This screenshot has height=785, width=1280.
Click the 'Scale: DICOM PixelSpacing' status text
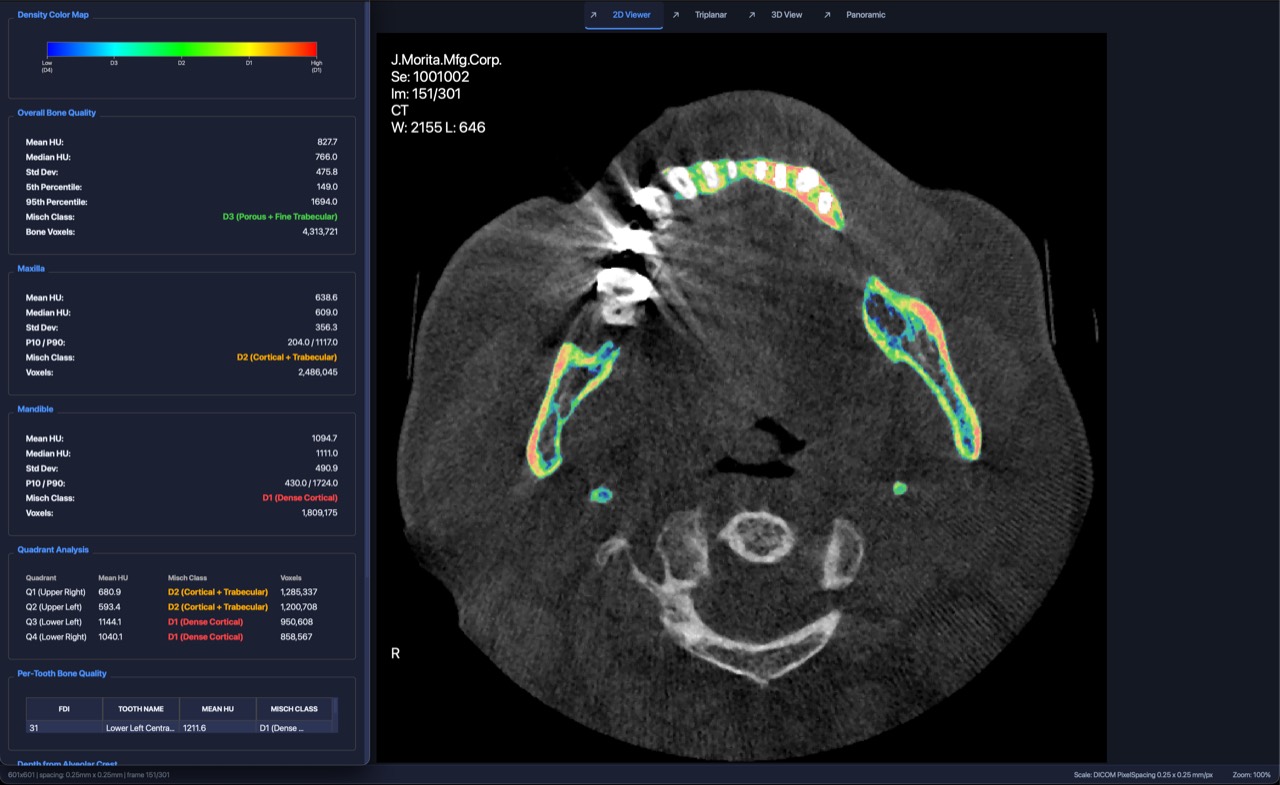tap(1142, 775)
